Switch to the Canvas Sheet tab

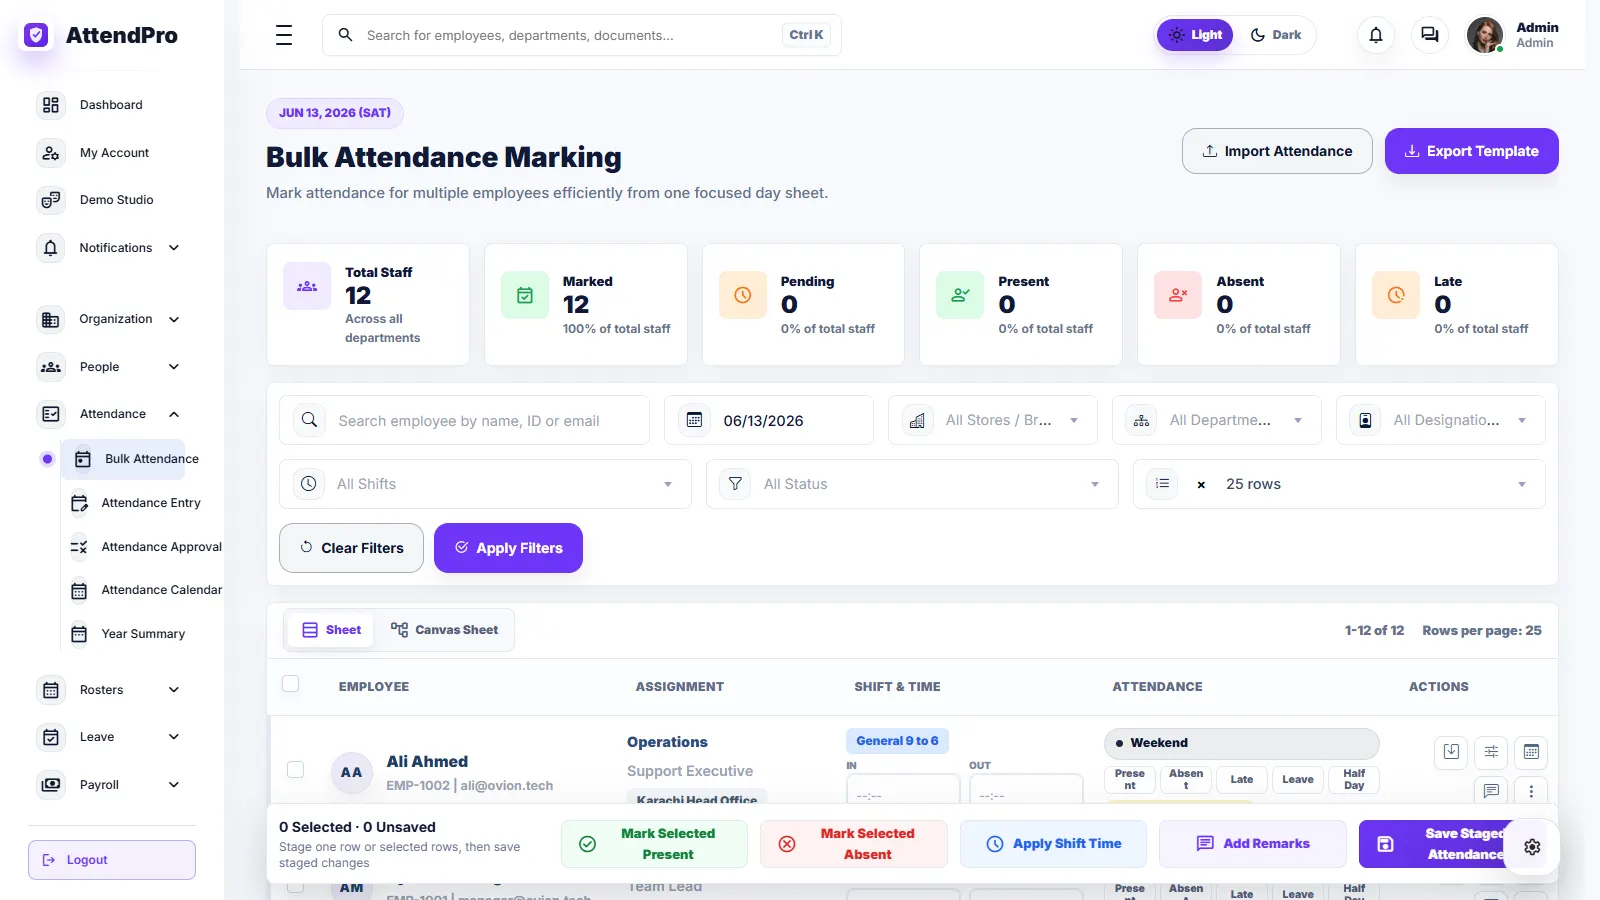[445, 630]
